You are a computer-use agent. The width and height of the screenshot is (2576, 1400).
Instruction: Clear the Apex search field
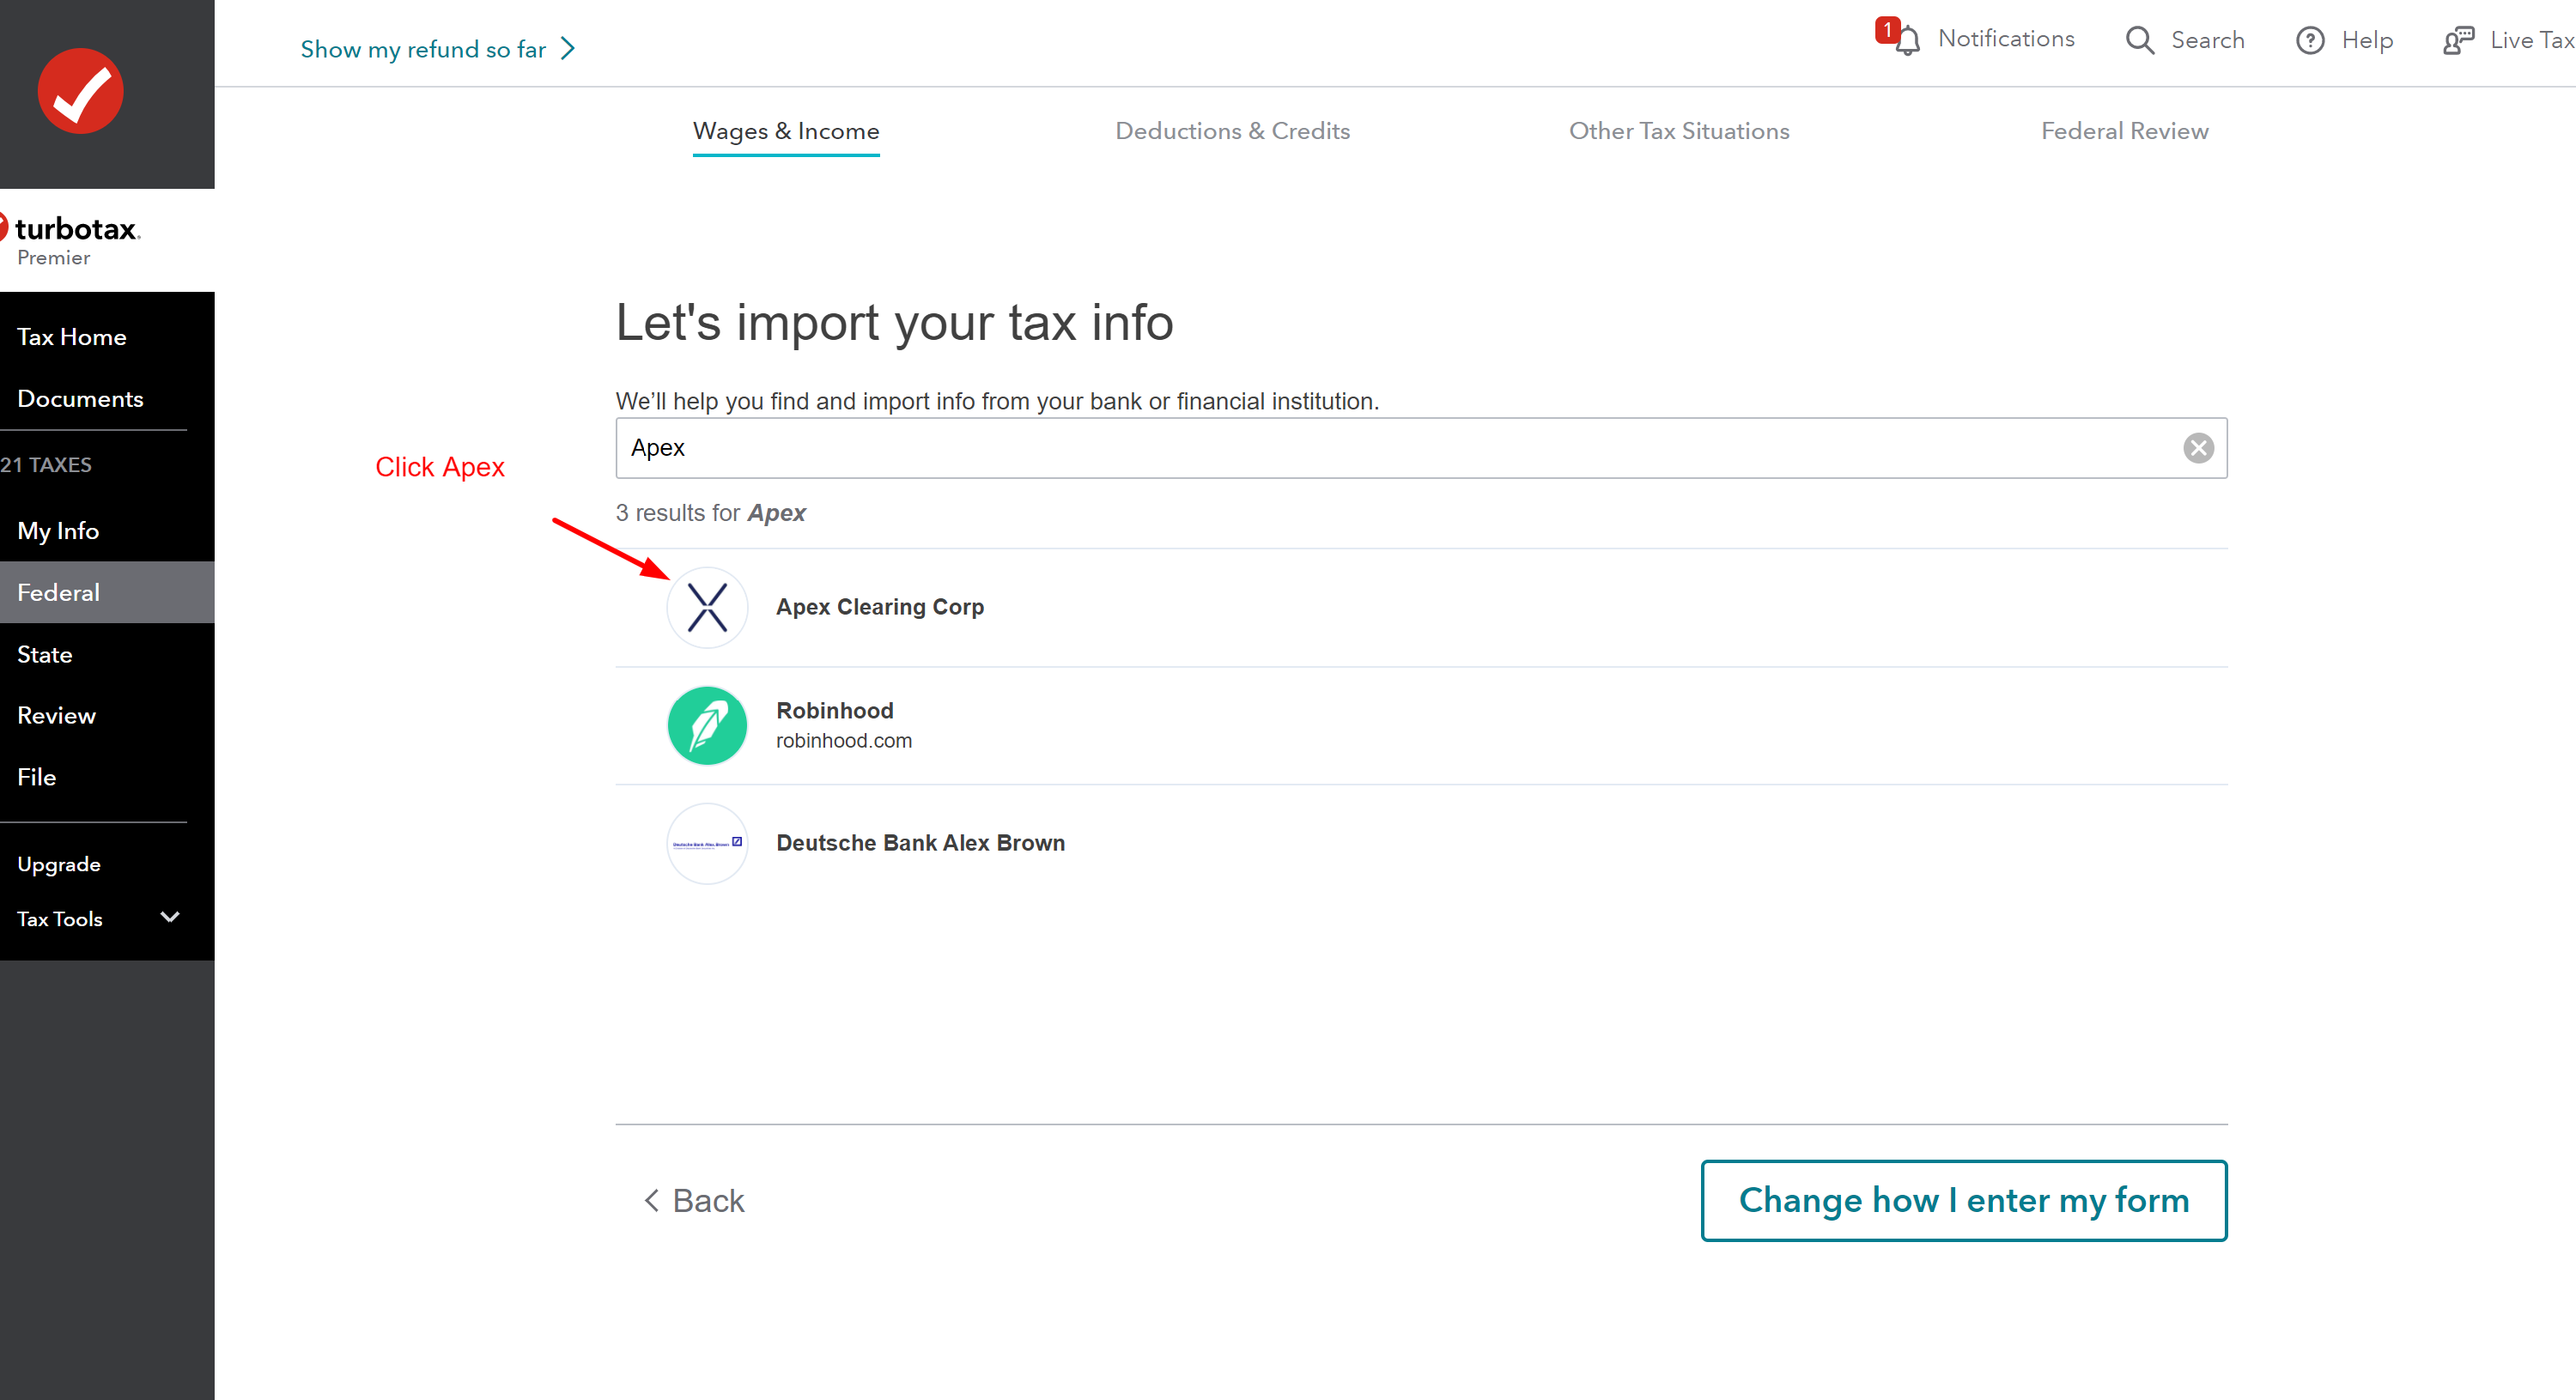point(2198,448)
